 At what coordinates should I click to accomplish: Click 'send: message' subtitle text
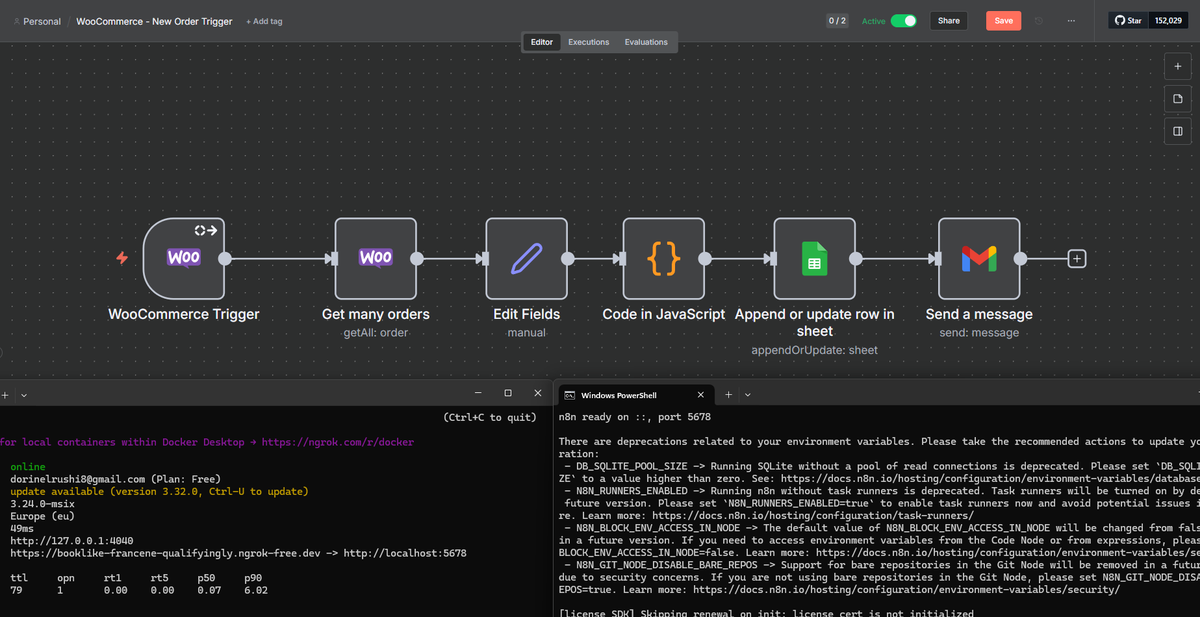click(x=979, y=332)
